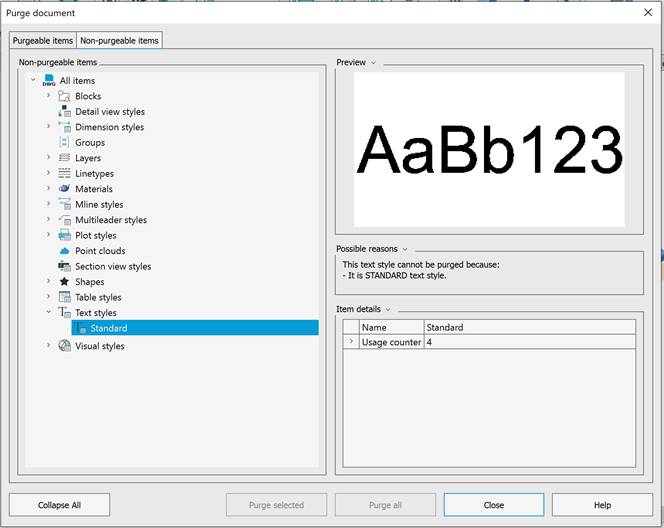Collapse the Possible reasons section
The width and height of the screenshot is (664, 528).
[405, 249]
